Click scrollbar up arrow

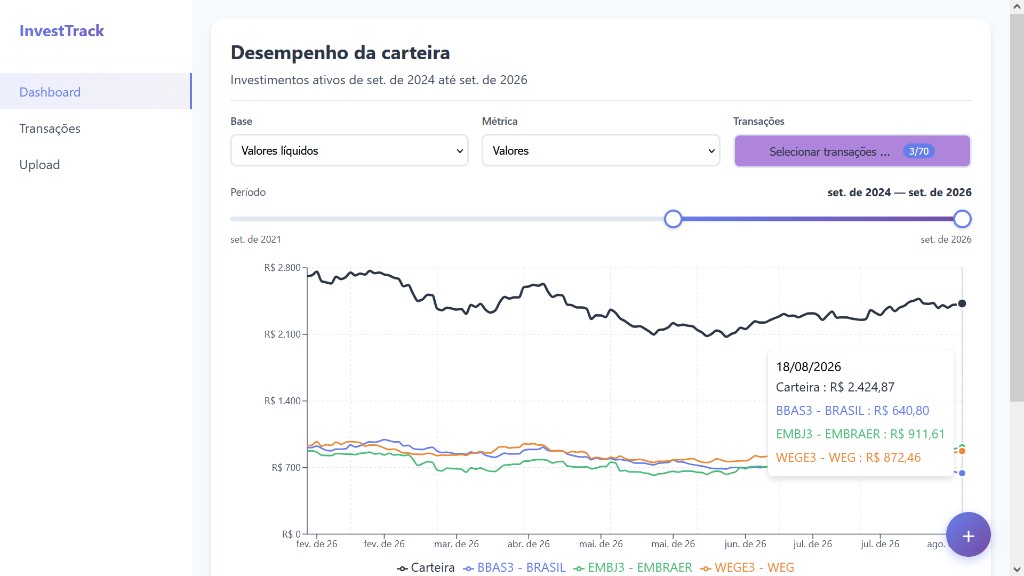point(1017,7)
